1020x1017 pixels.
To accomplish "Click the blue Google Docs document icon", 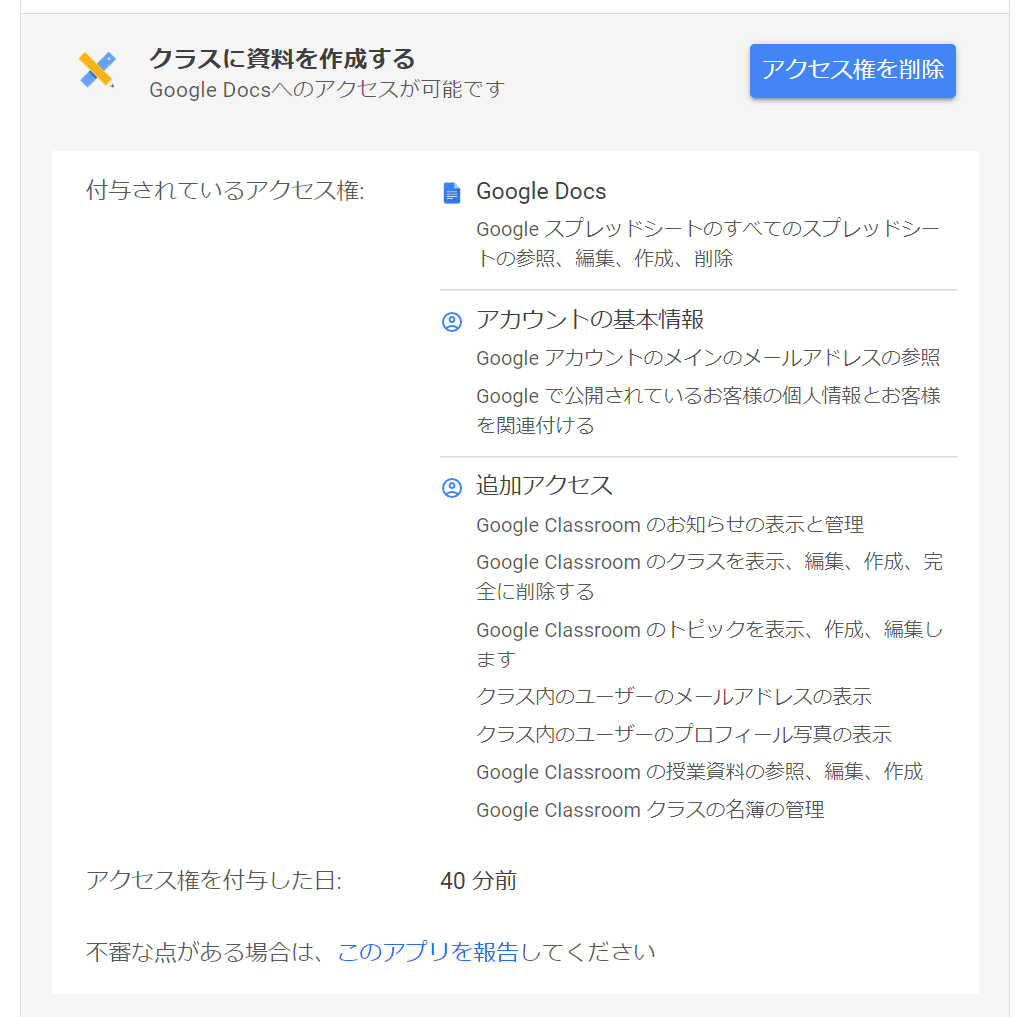I will coord(451,193).
